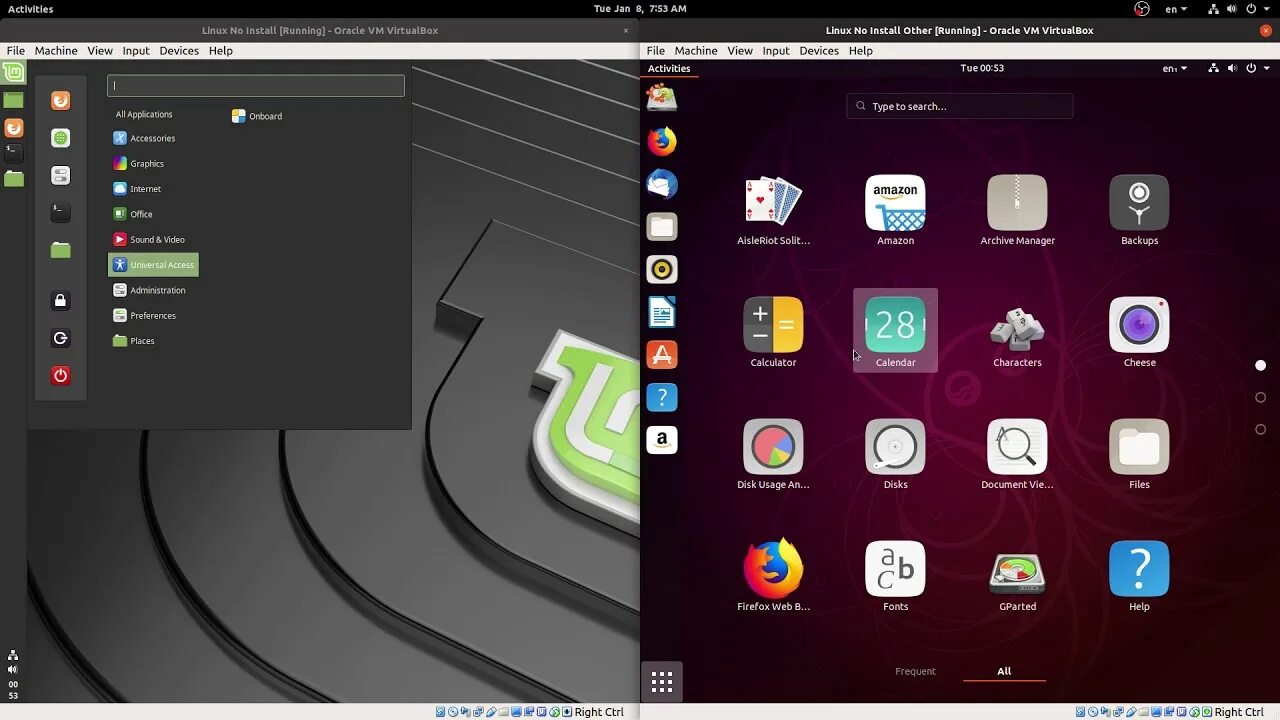1280x720 pixels.
Task: Click Activities in the host top bar
Action: (31, 9)
